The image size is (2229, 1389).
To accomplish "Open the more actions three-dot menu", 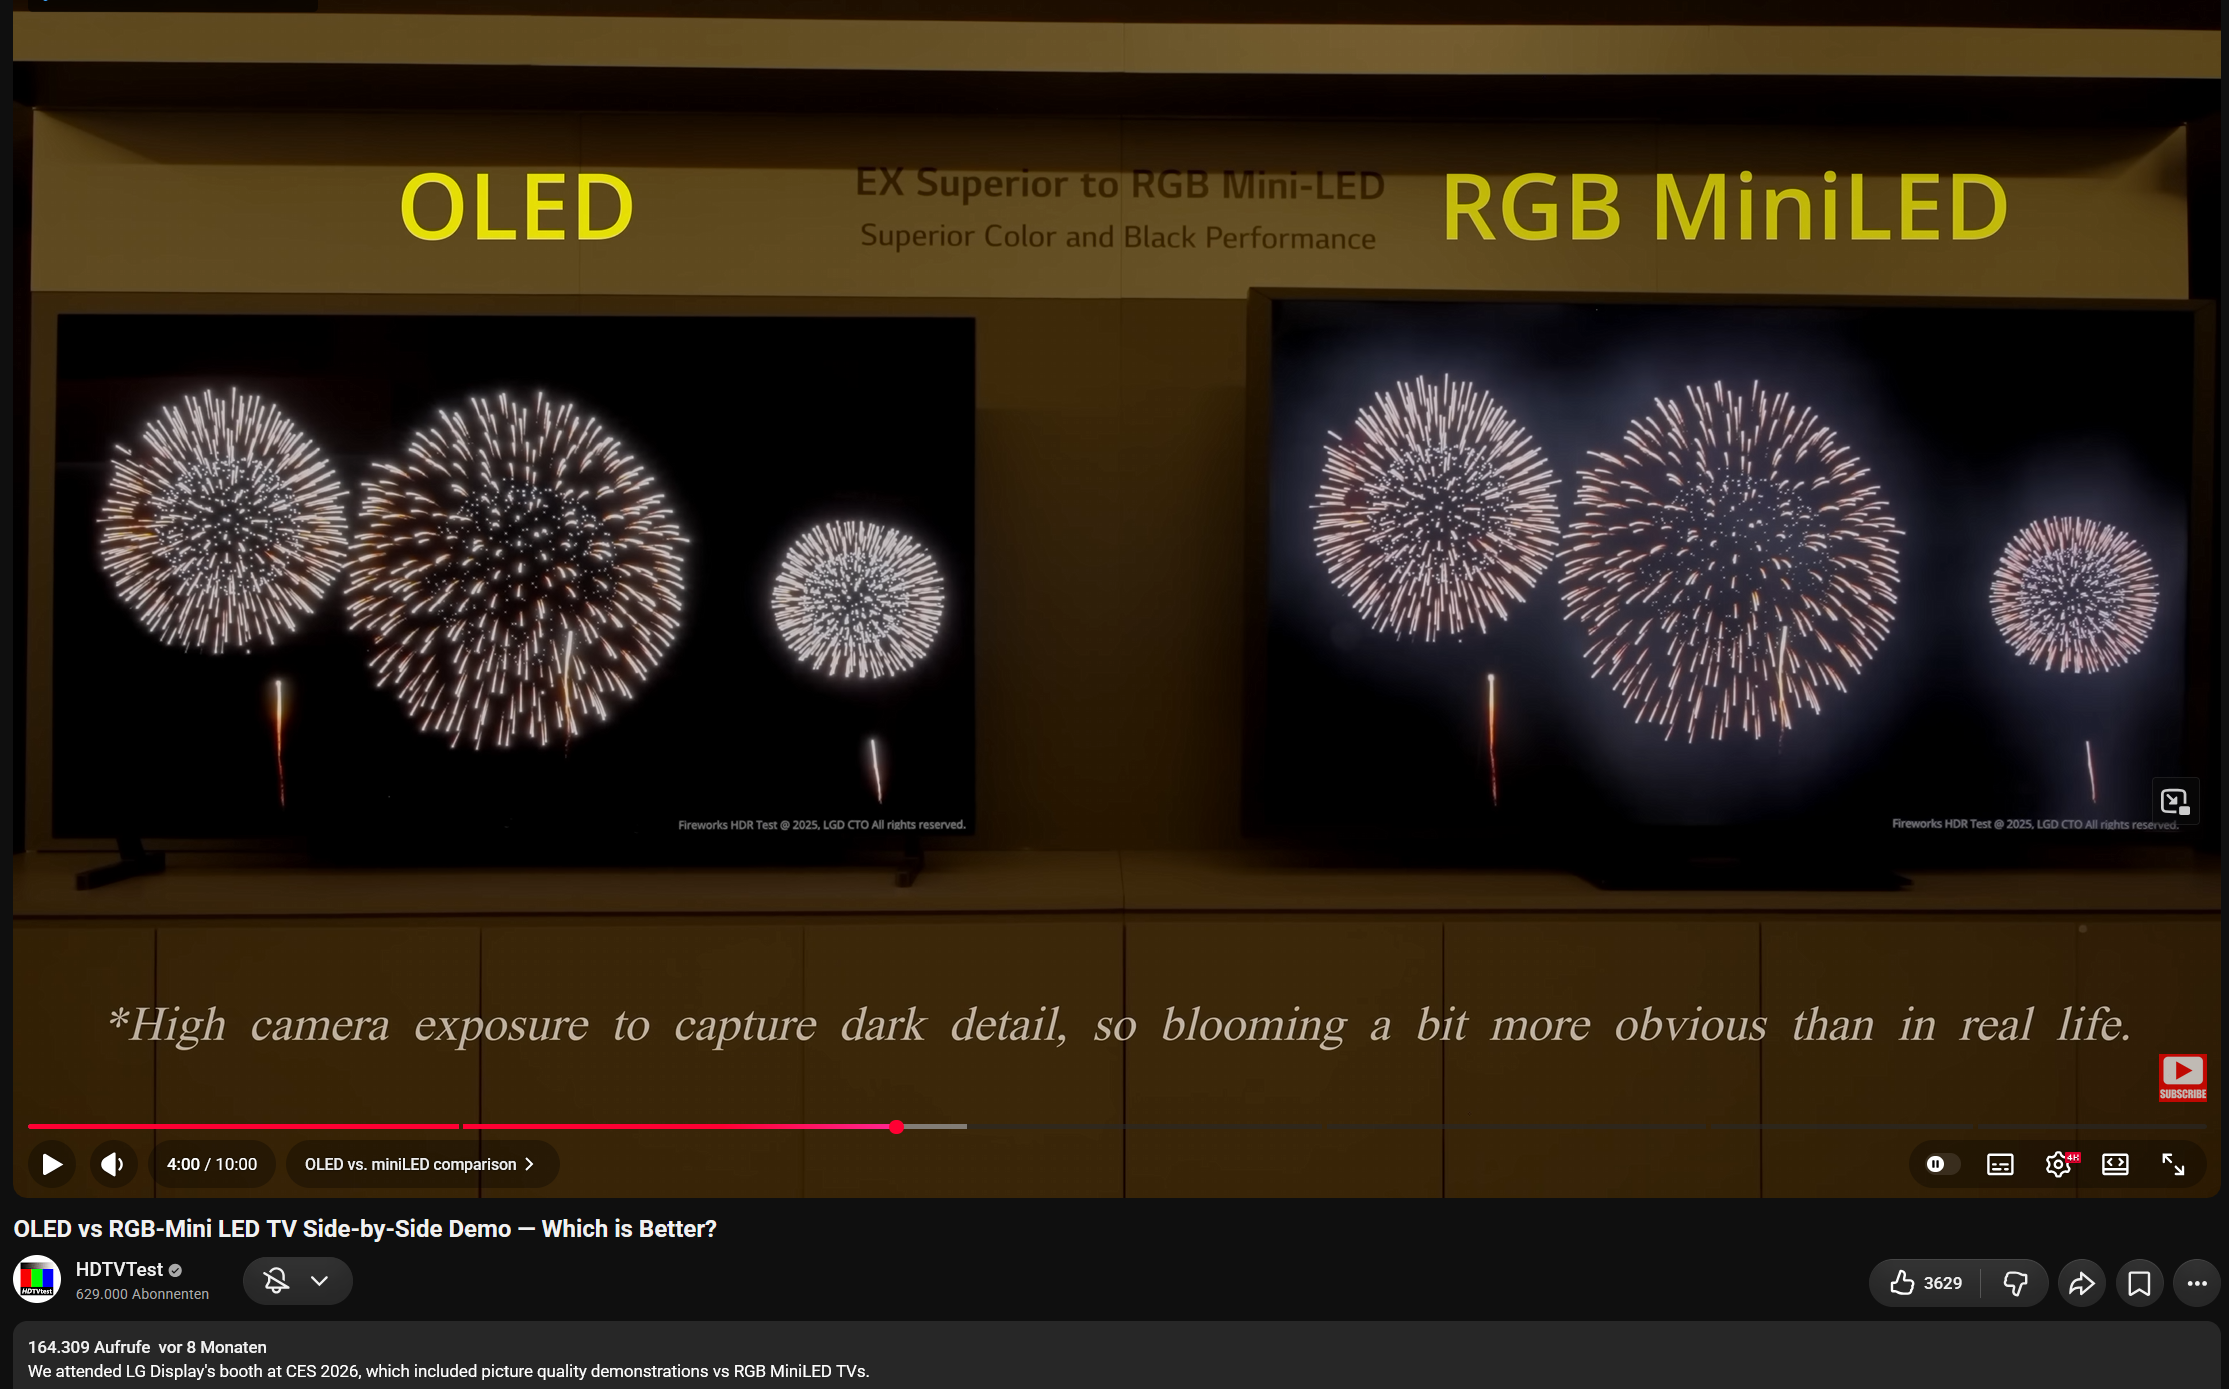I will pos(2197,1283).
